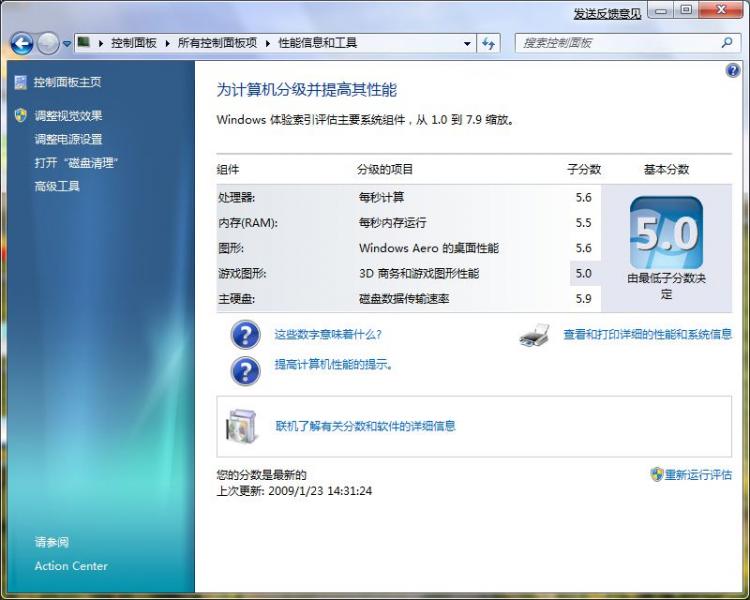750x600 pixels.
Task: Select the 内存(RAM) row label
Action: click(x=248, y=222)
